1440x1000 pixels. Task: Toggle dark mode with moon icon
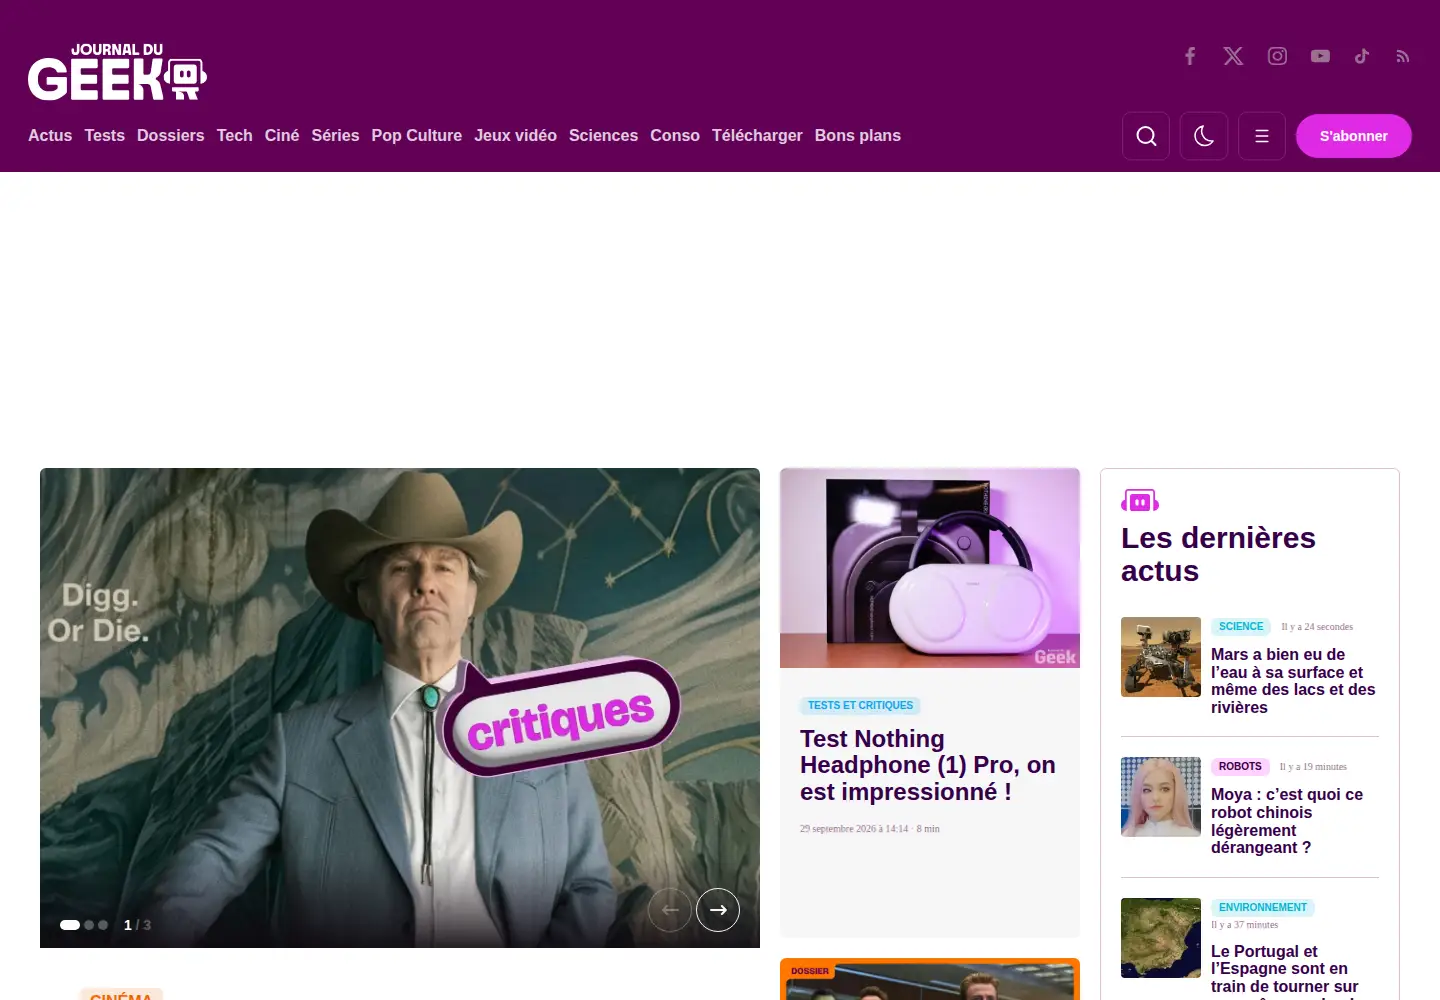[x=1204, y=136]
